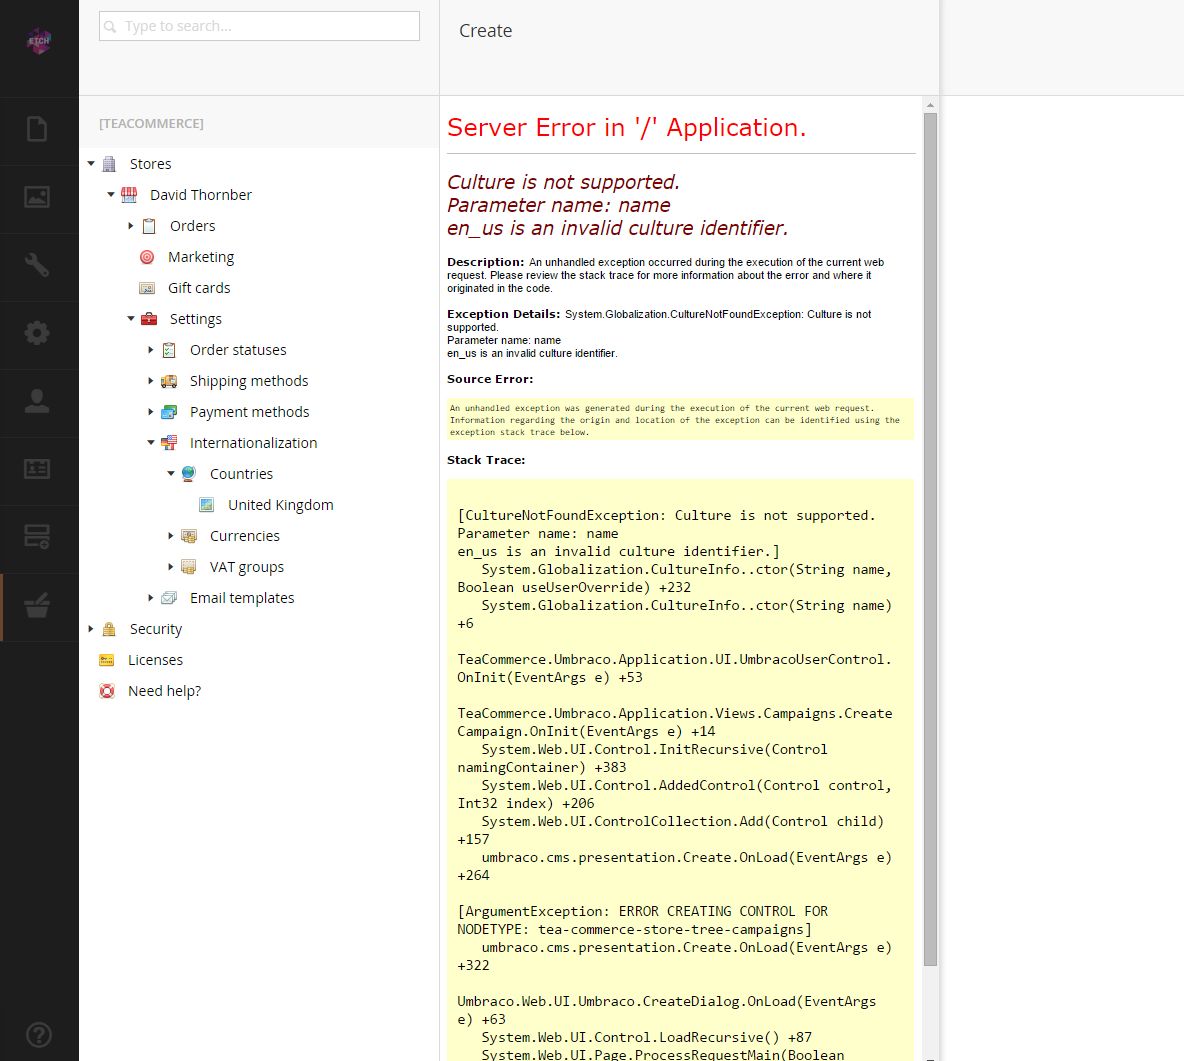Open the Content section document icon
Screen dimensions: 1184x1061
(37, 129)
